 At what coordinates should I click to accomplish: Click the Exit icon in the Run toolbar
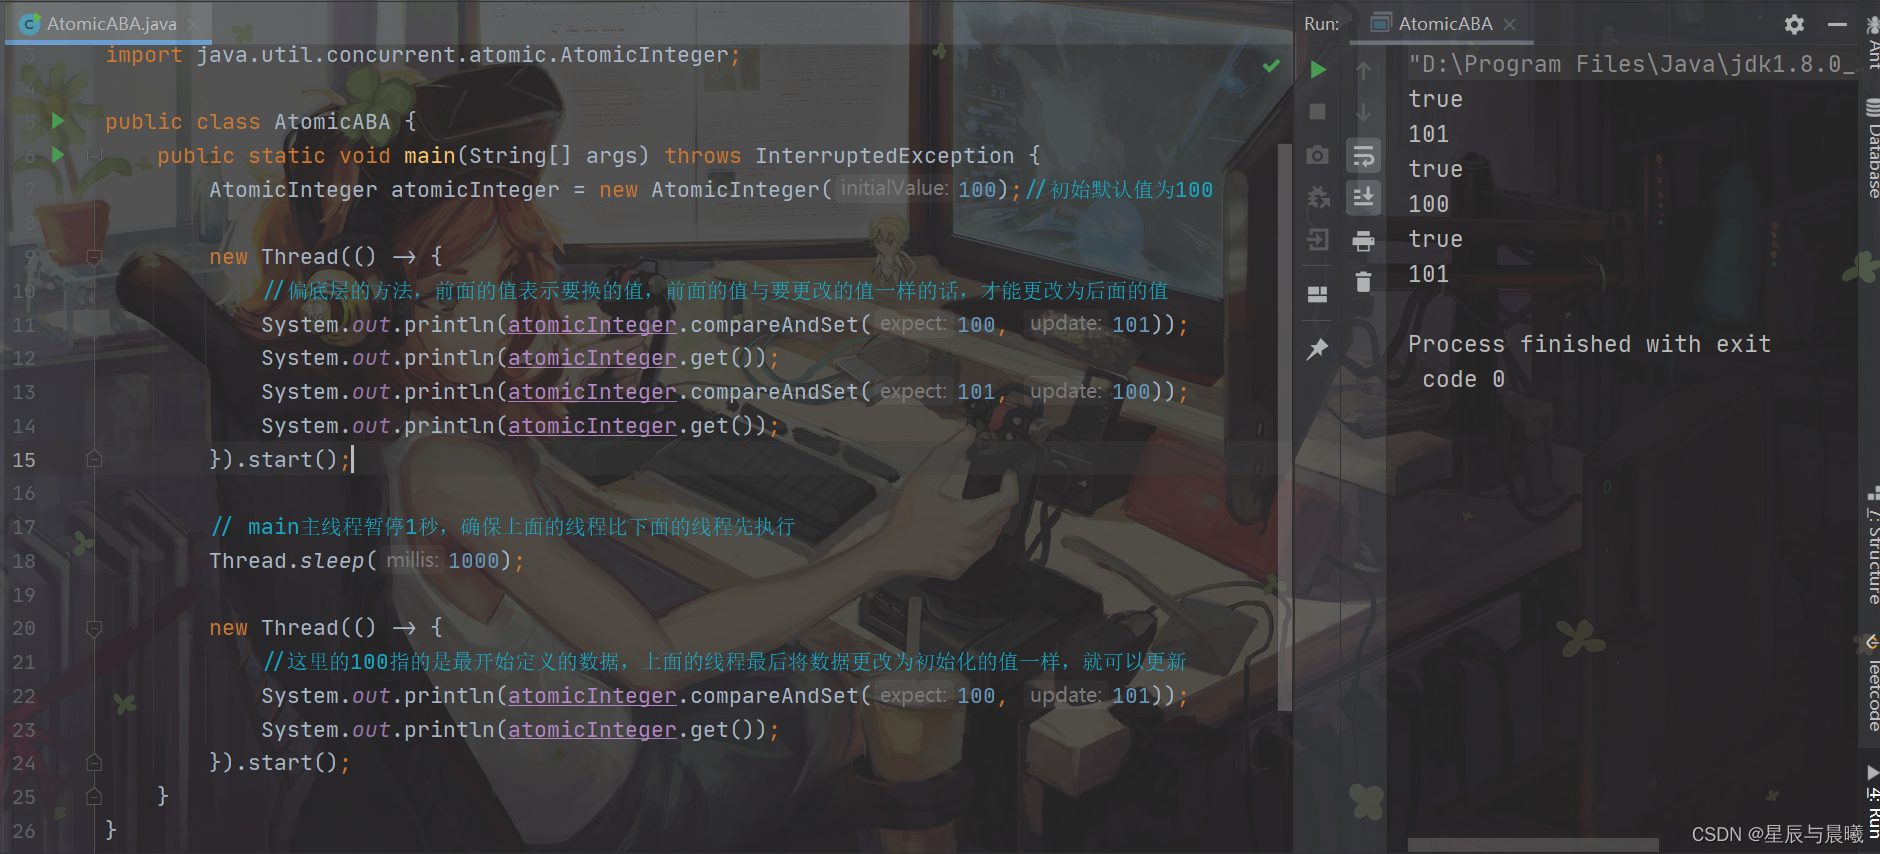click(1318, 239)
